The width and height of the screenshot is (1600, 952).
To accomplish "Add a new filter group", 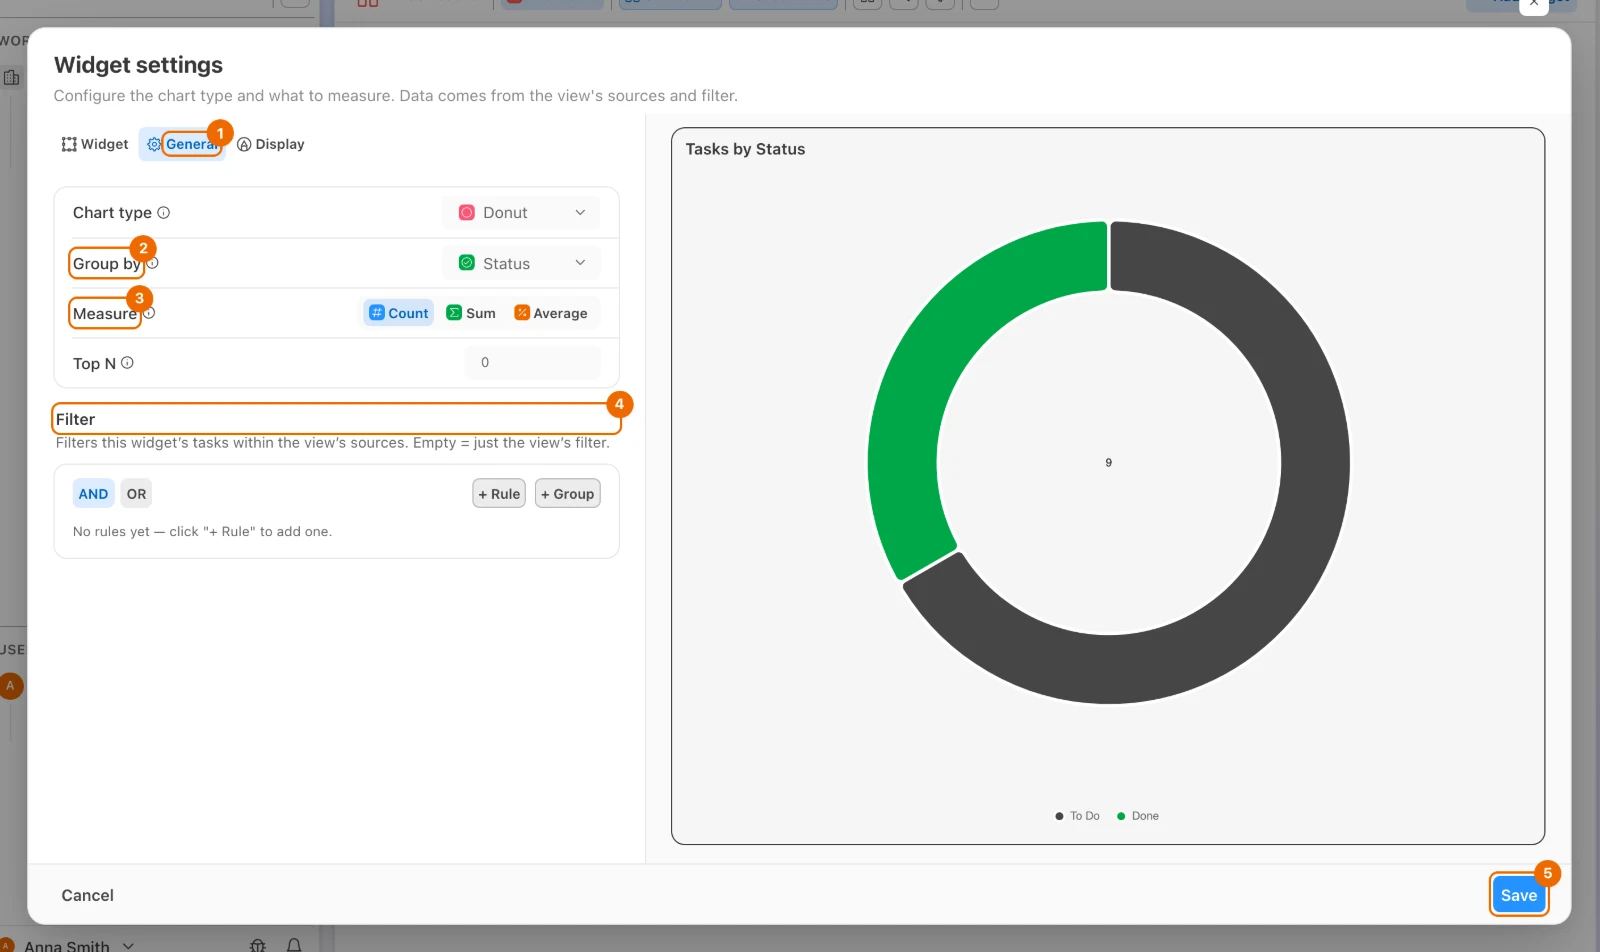I will [568, 494].
